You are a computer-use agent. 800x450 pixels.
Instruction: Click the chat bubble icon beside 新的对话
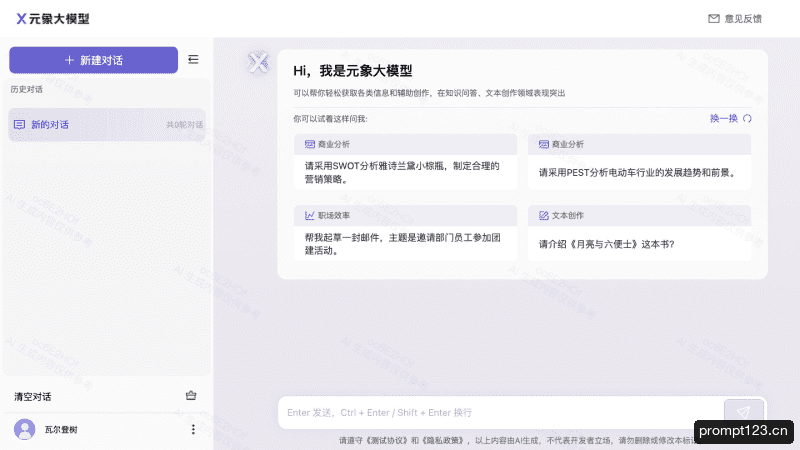pos(19,124)
